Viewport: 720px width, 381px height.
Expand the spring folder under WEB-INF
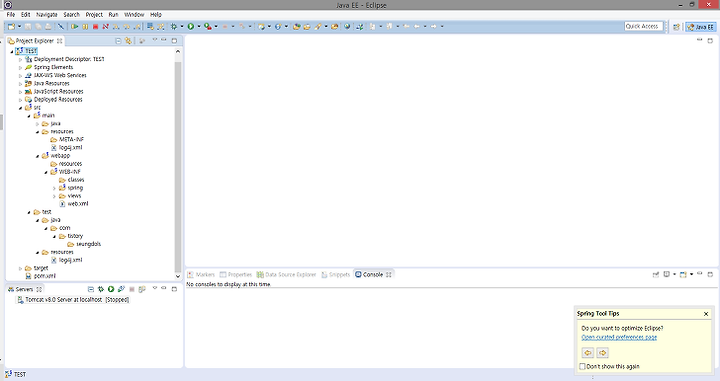54,188
